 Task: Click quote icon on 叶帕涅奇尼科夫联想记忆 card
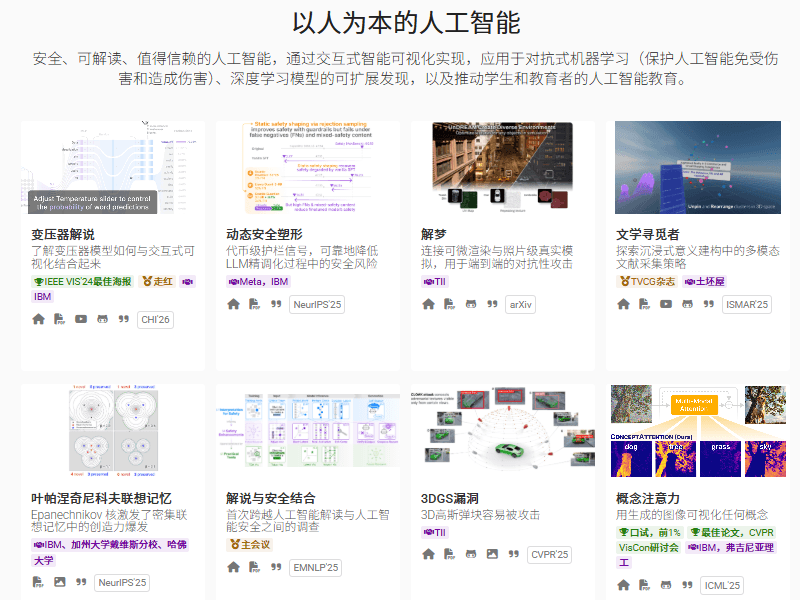[x=81, y=582]
